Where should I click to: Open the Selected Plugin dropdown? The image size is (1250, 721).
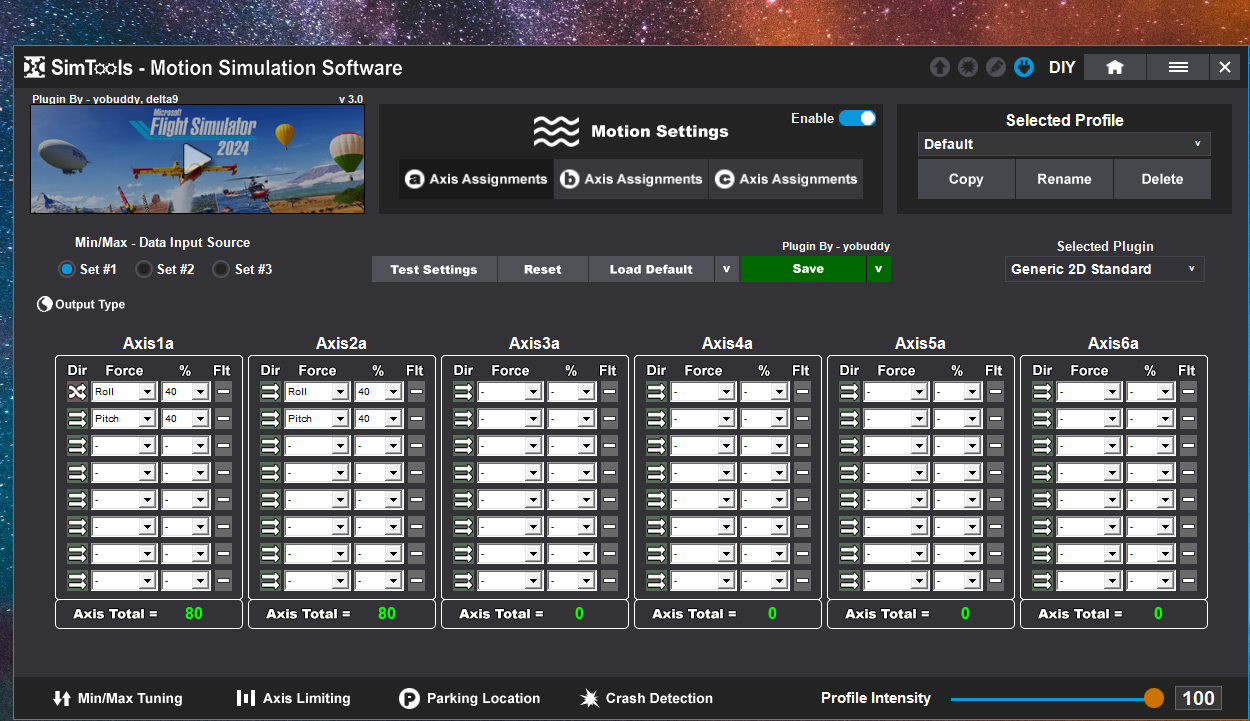click(1104, 268)
